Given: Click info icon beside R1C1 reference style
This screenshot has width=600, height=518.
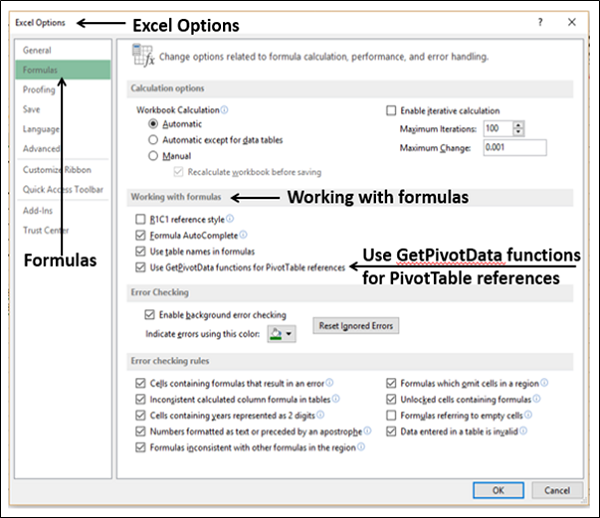Looking at the screenshot, I should point(230,218).
